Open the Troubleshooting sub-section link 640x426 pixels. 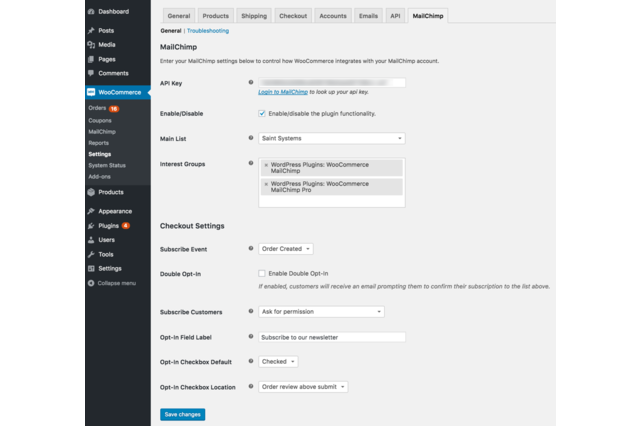208,31
